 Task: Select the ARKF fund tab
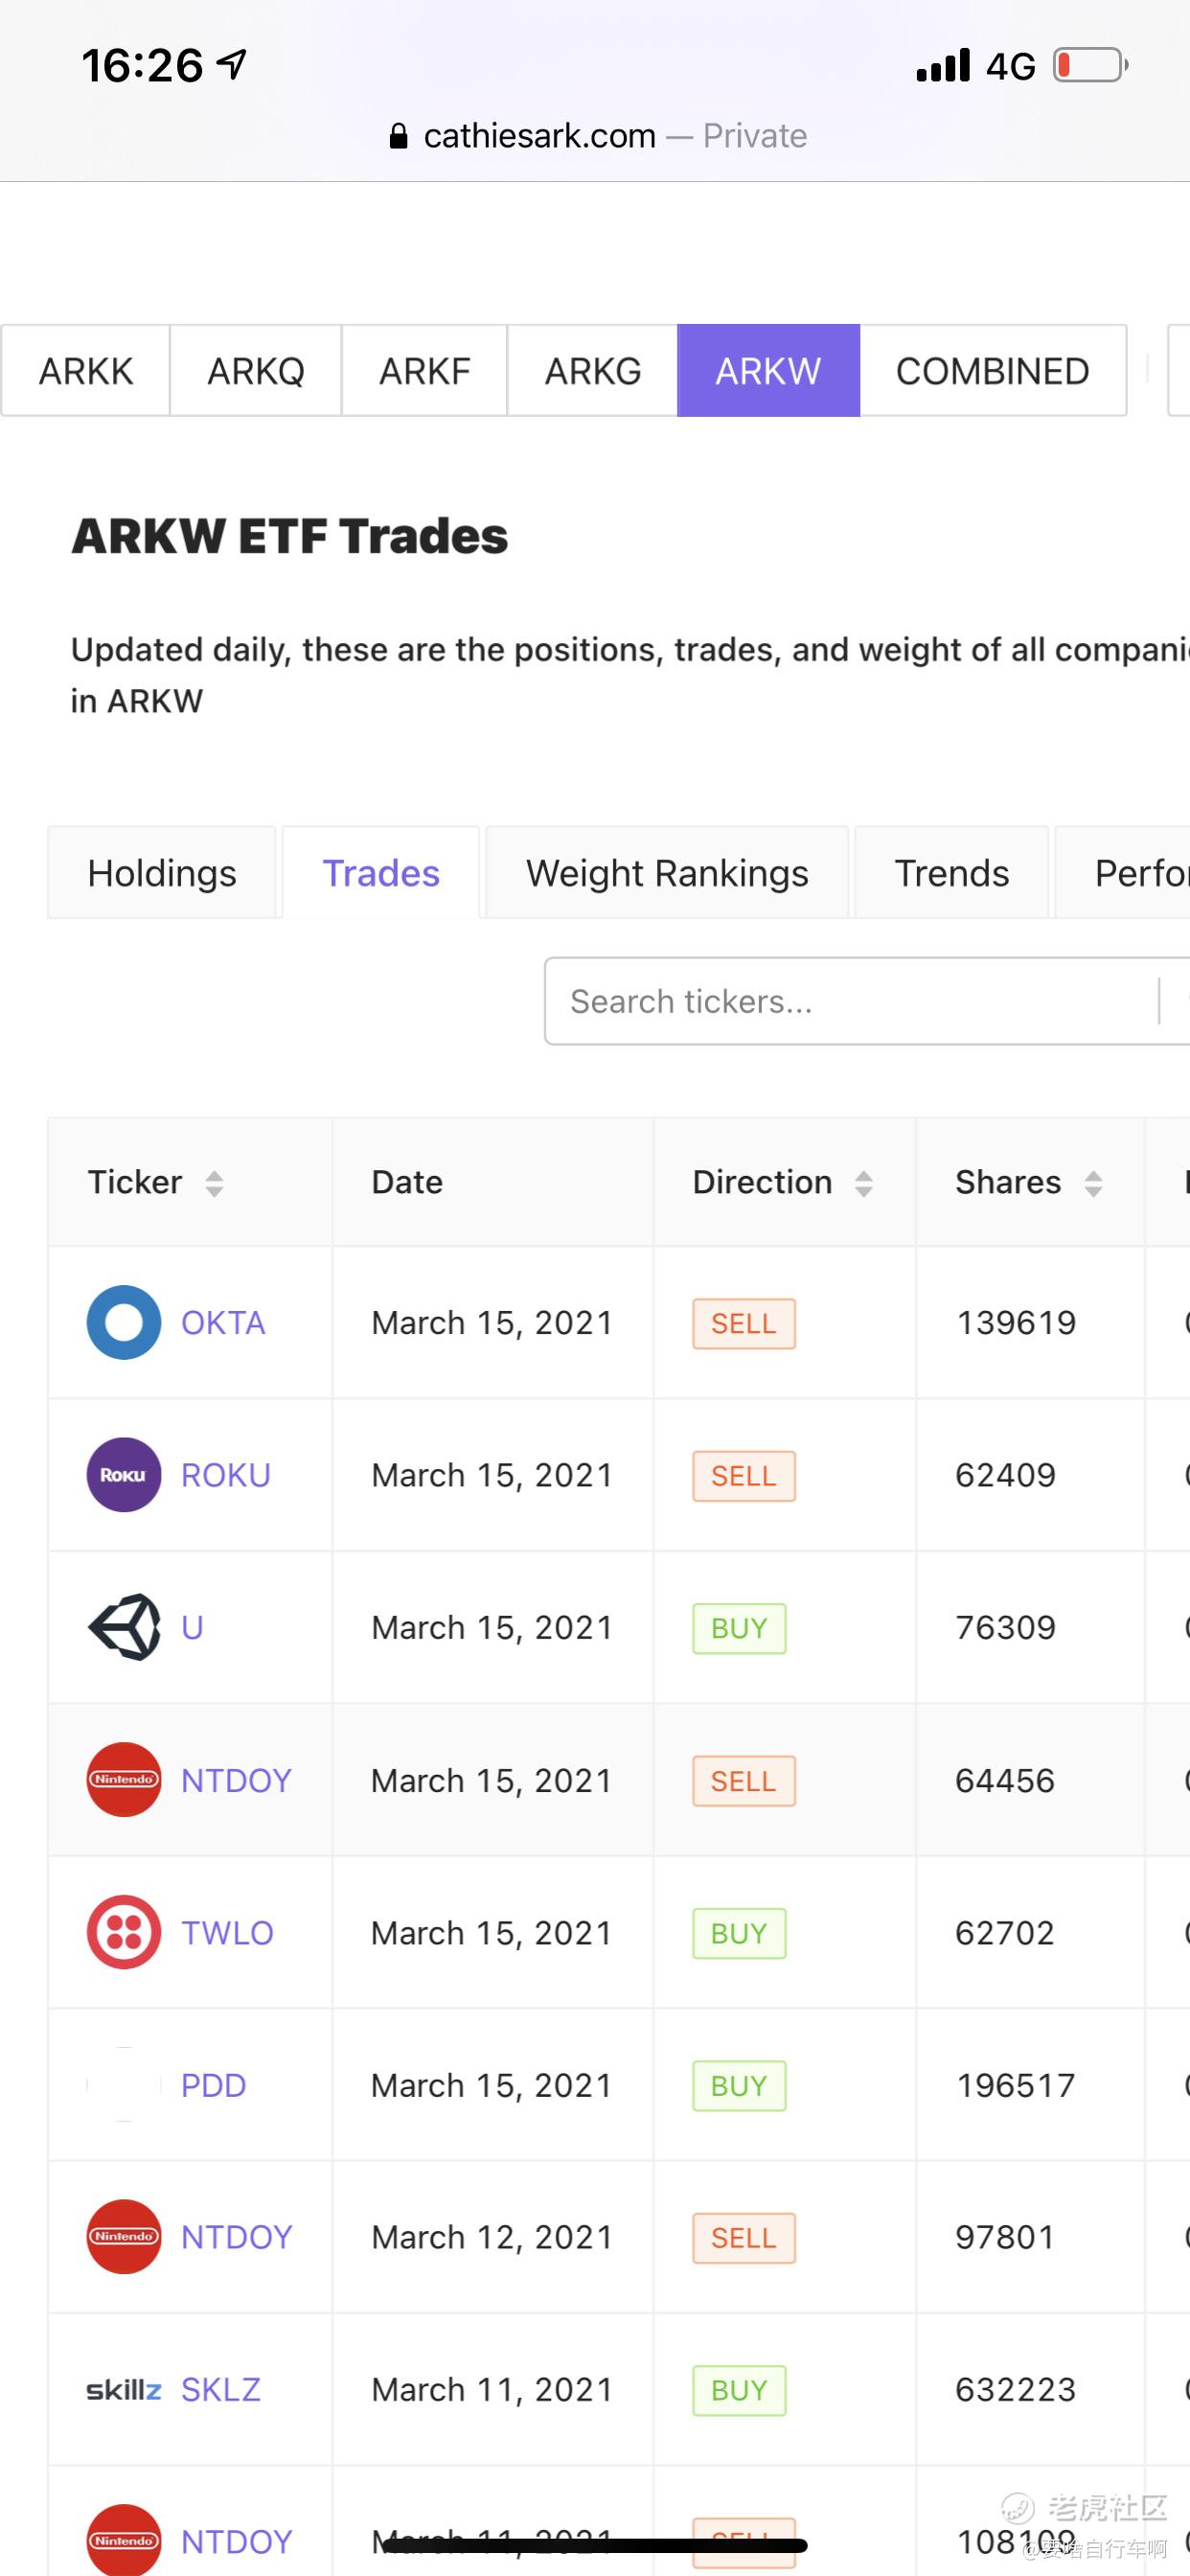424,371
